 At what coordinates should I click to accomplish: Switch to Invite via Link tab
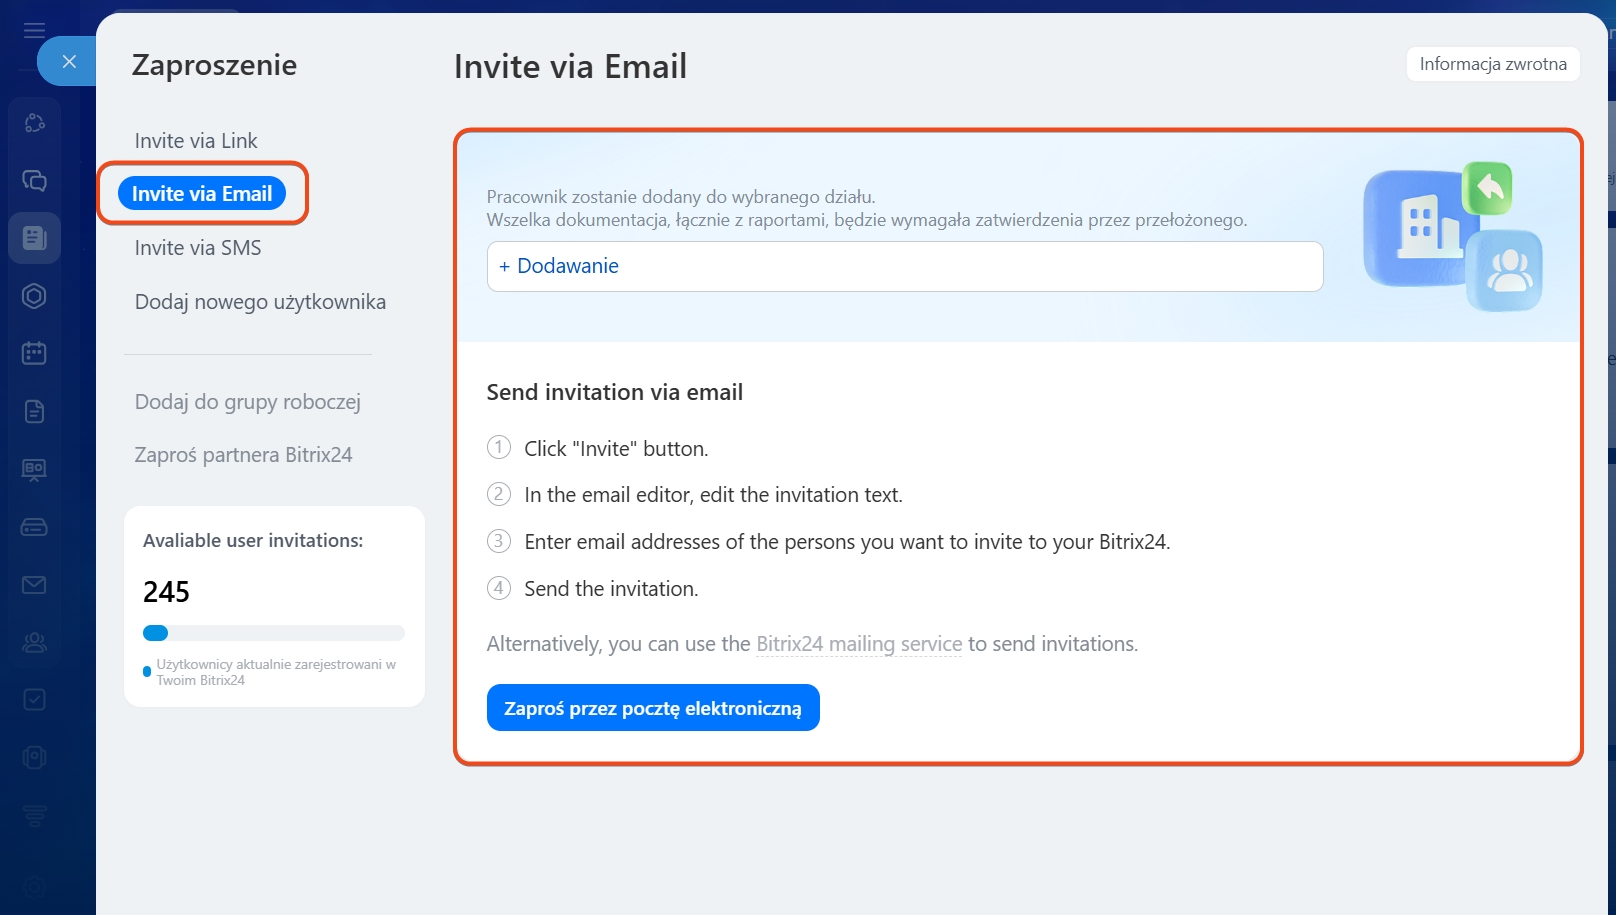point(196,141)
